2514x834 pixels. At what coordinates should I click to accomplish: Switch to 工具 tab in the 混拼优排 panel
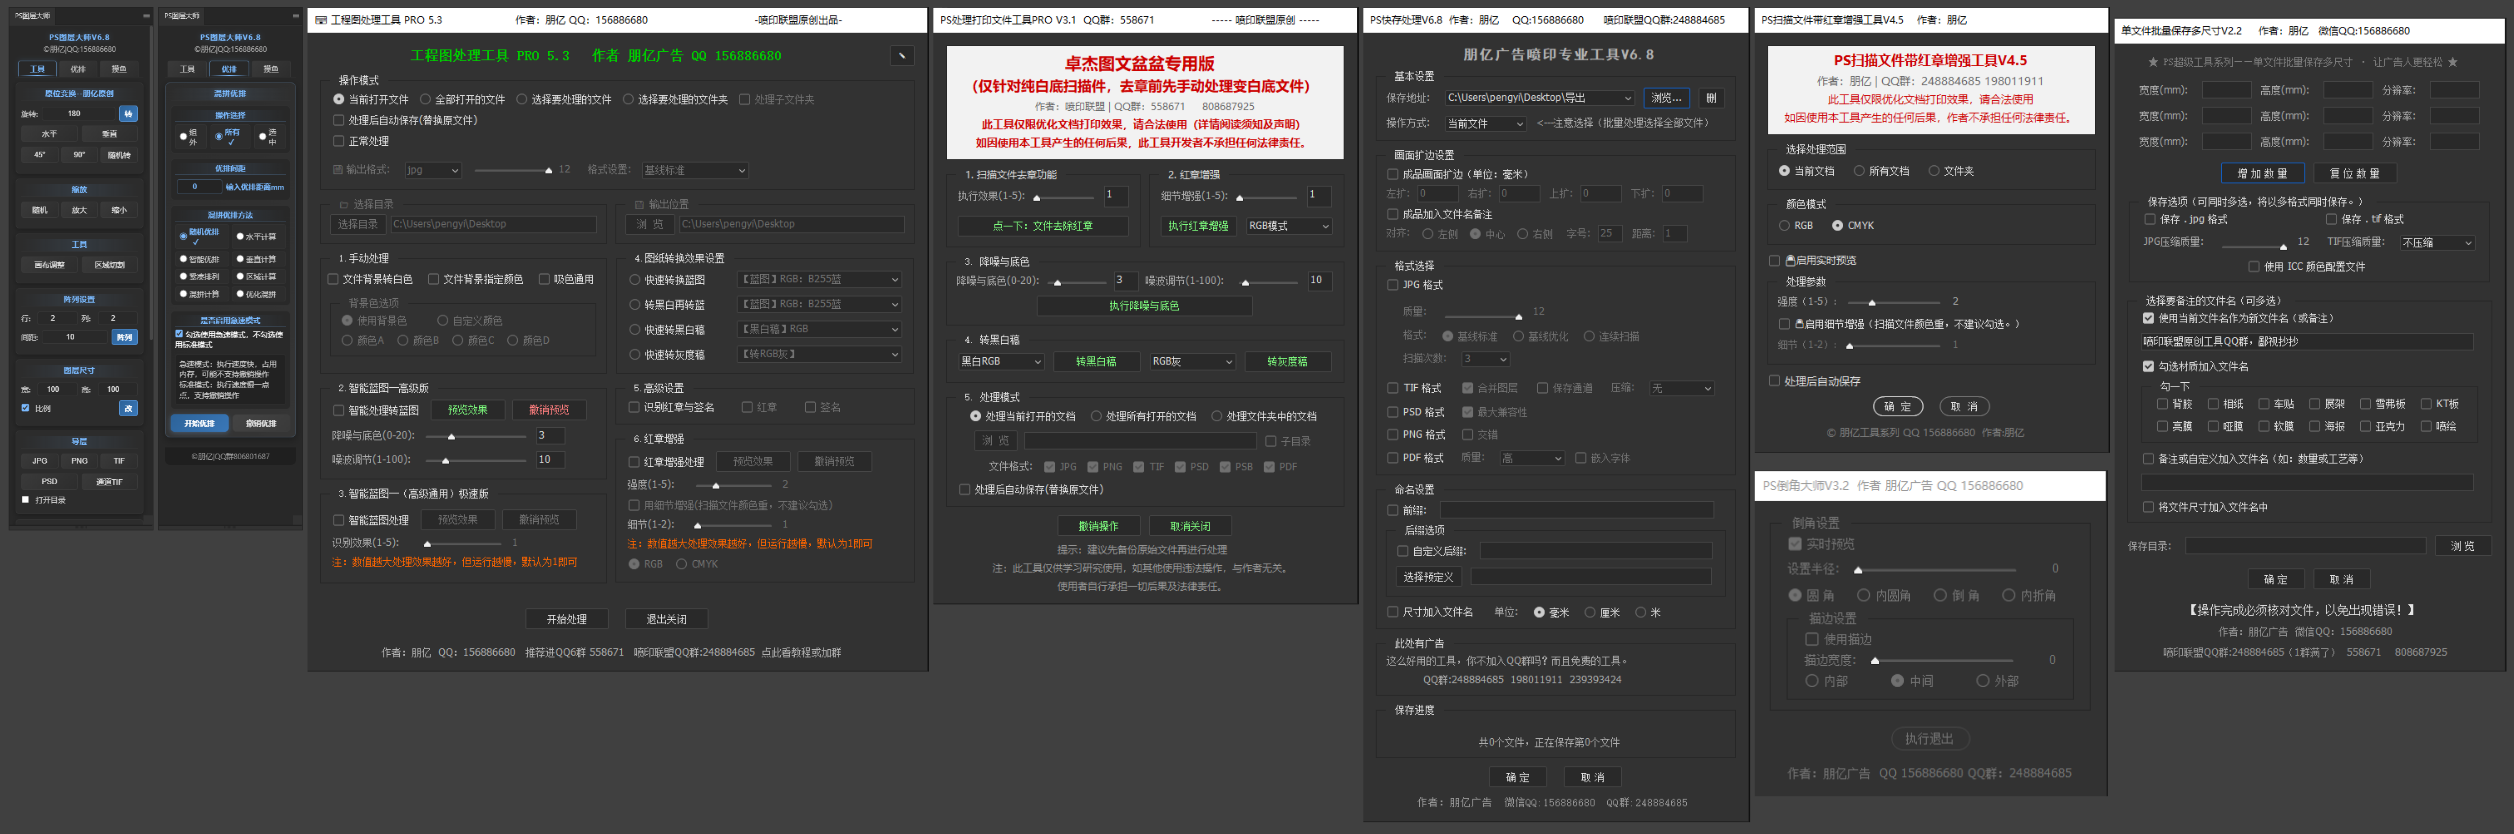(188, 69)
